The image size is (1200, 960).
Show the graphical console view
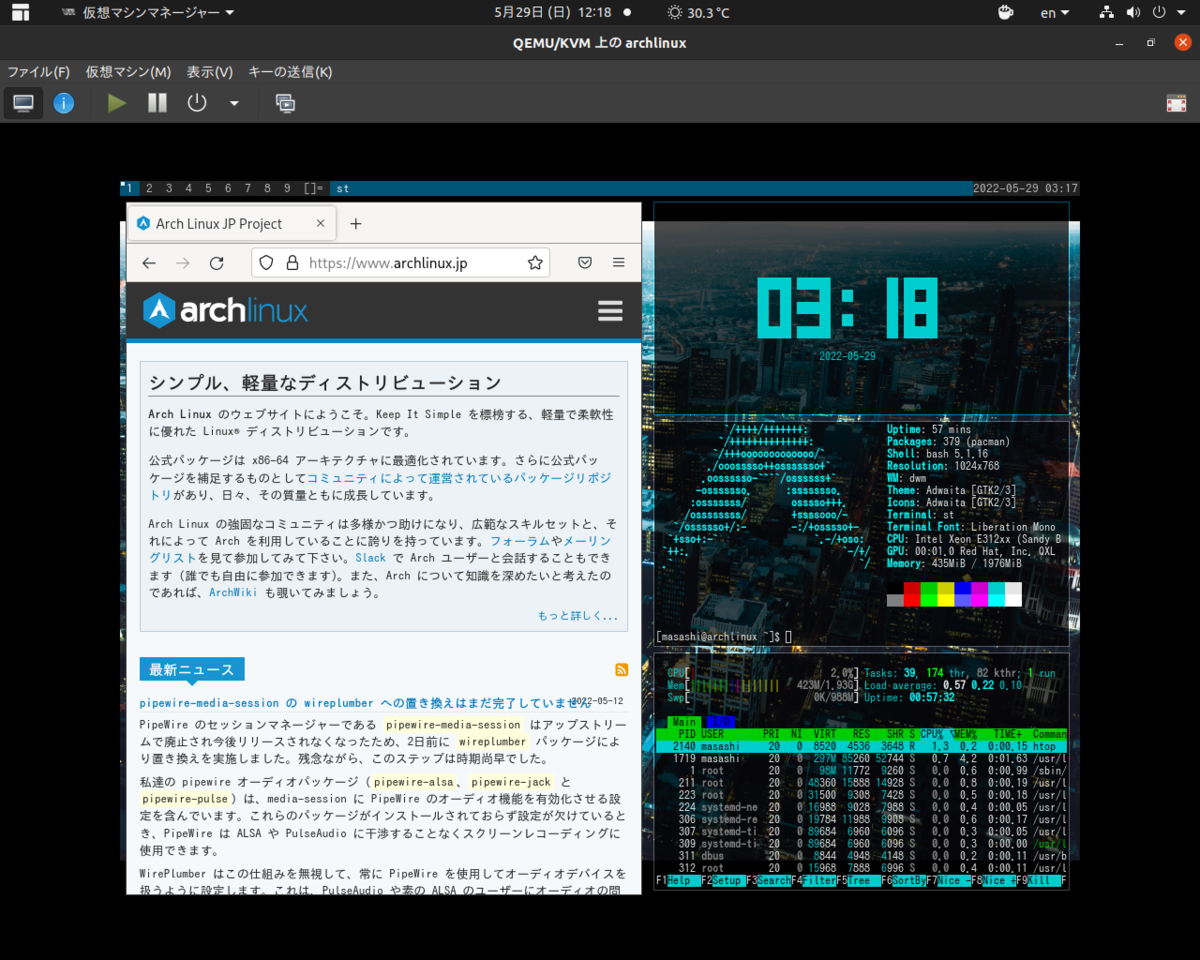click(x=23, y=103)
